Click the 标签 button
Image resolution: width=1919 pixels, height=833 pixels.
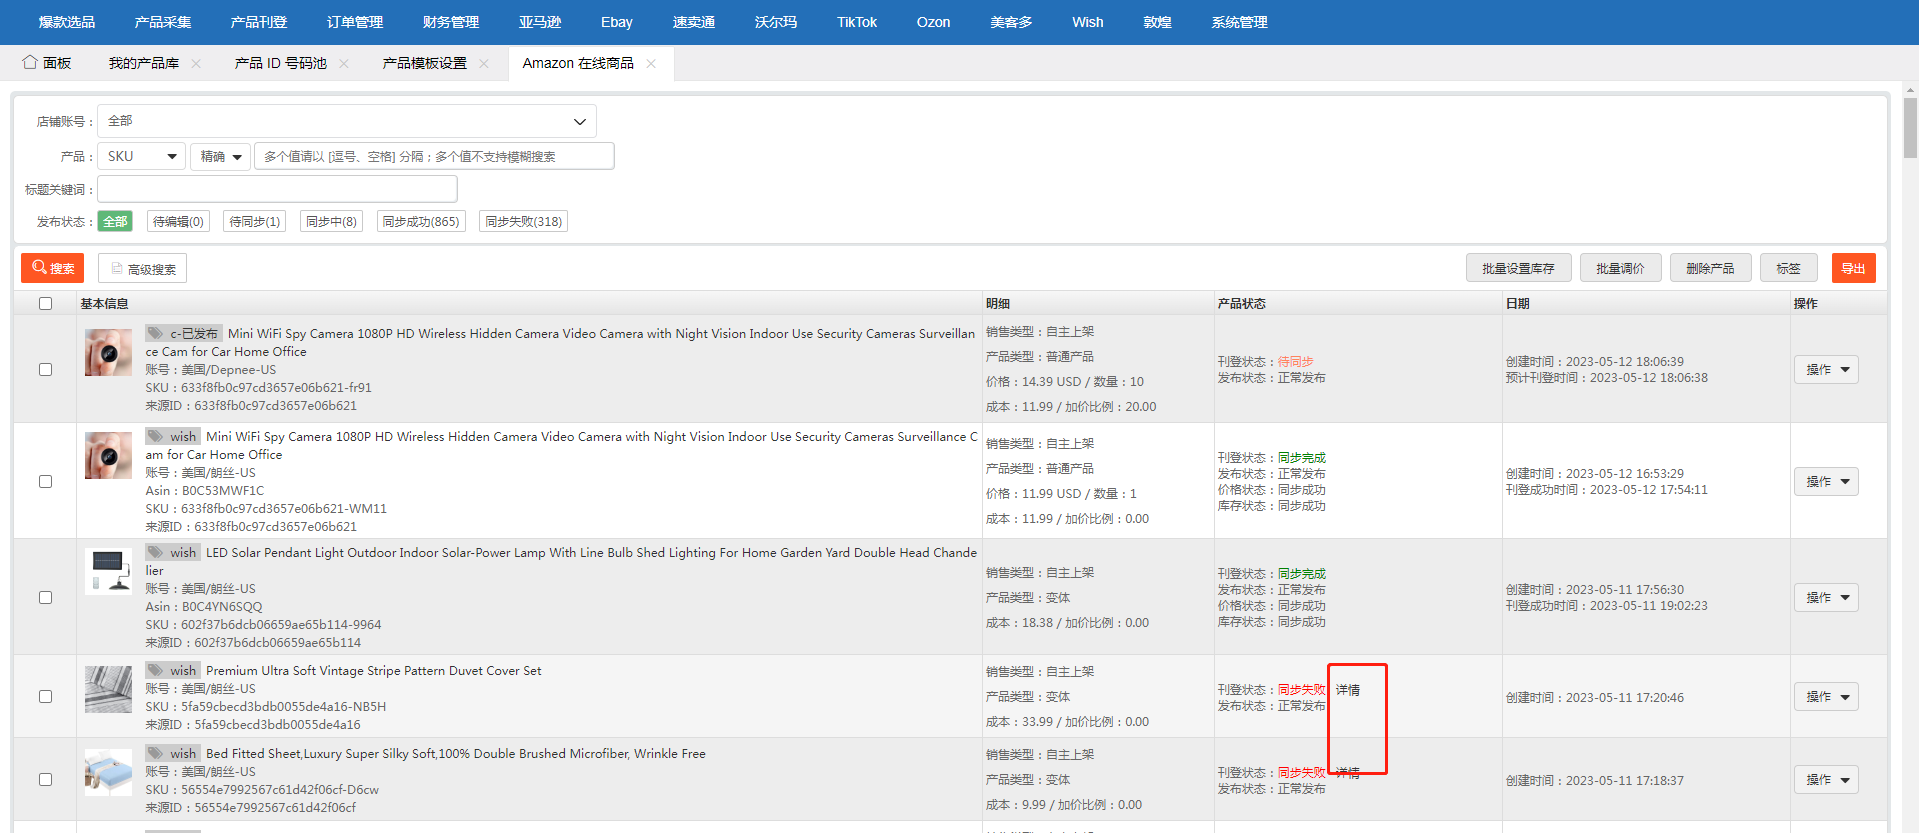tap(1789, 268)
